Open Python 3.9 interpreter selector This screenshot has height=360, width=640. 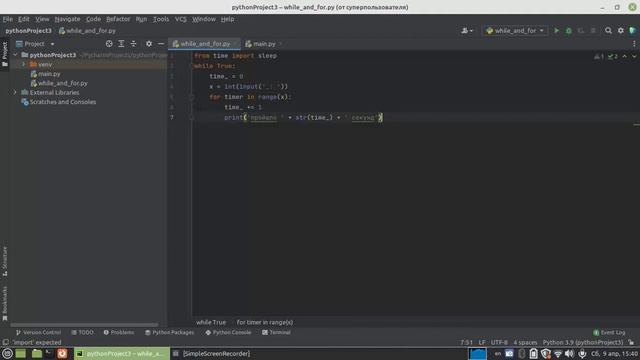582,342
